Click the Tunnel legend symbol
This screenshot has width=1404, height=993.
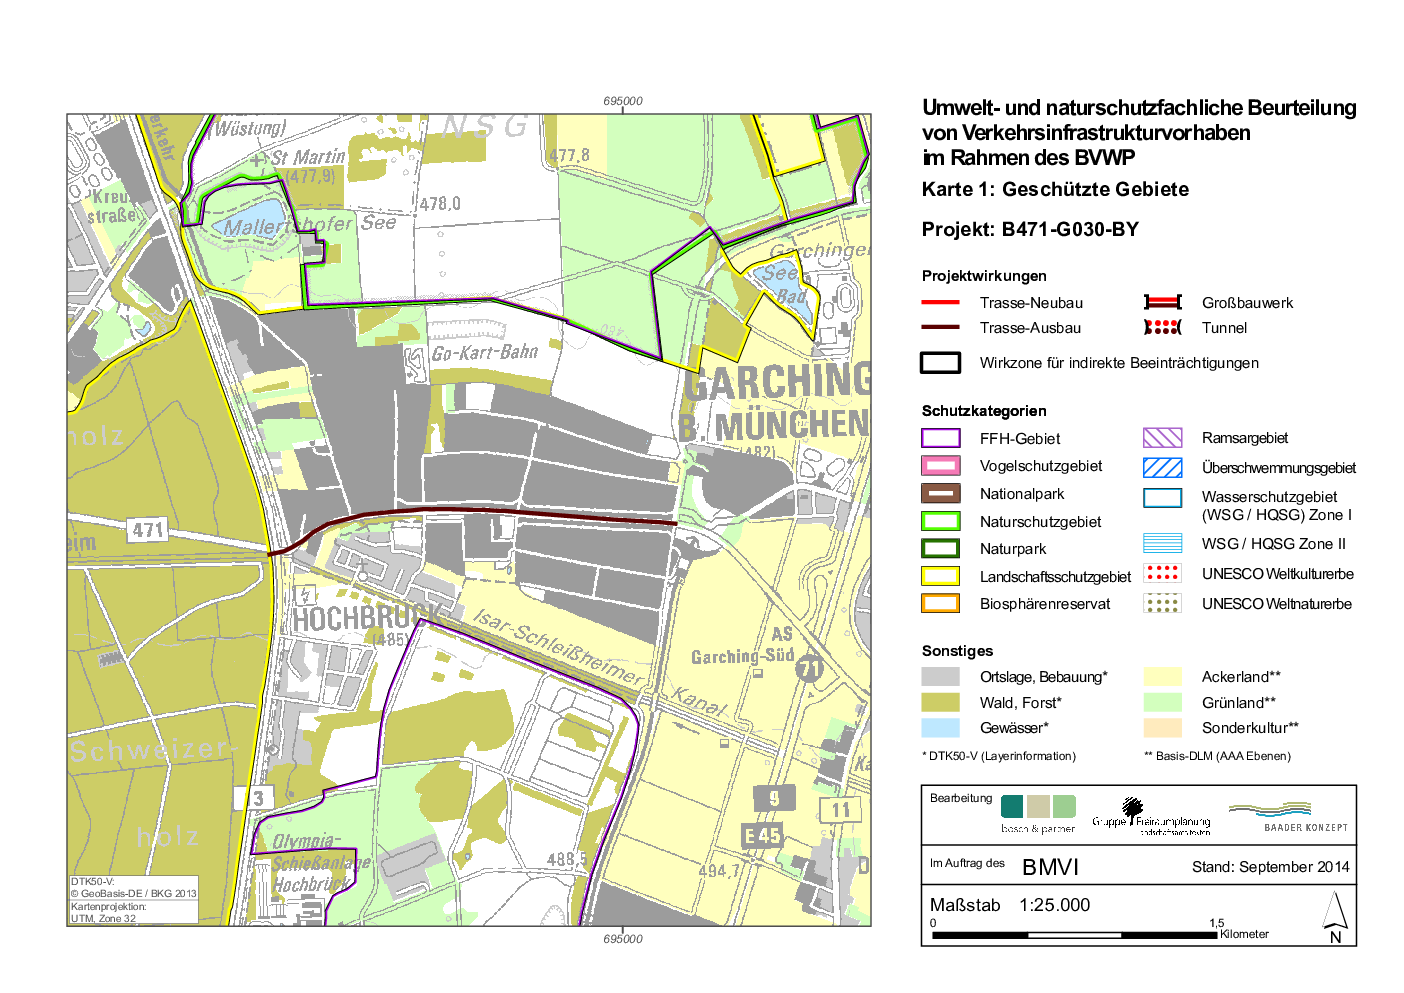point(1162,328)
